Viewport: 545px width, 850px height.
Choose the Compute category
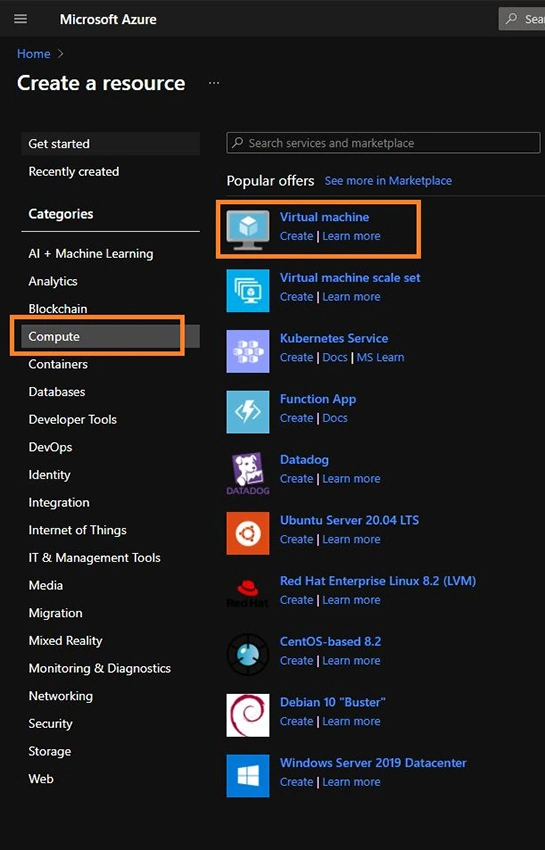[111, 336]
